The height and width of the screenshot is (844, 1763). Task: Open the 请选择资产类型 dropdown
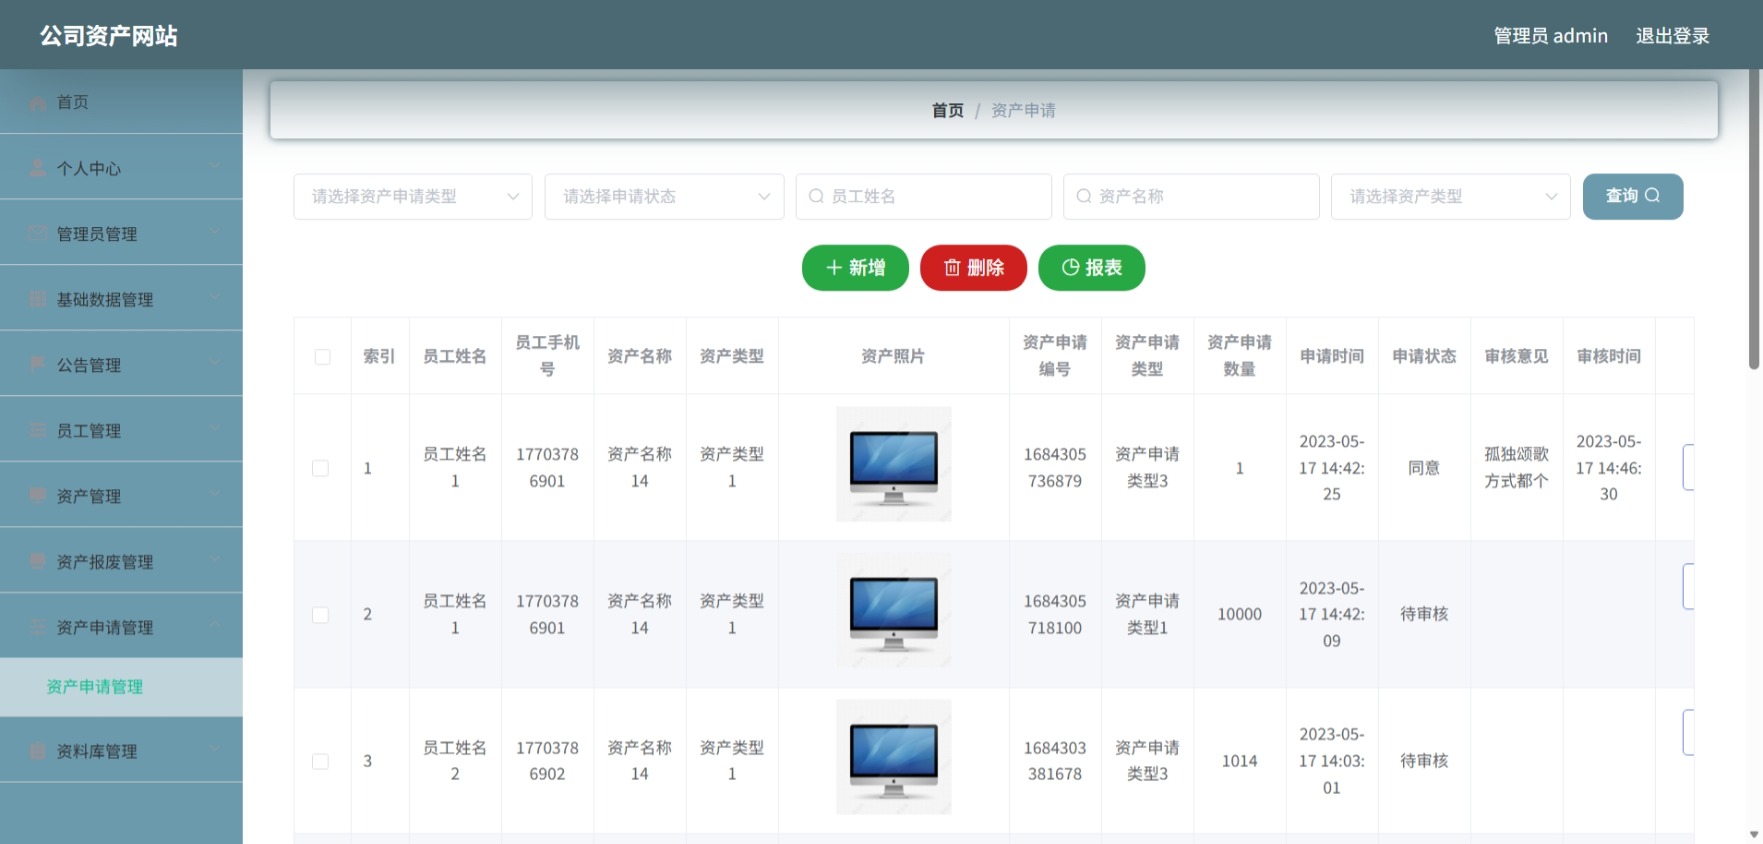[1451, 196]
